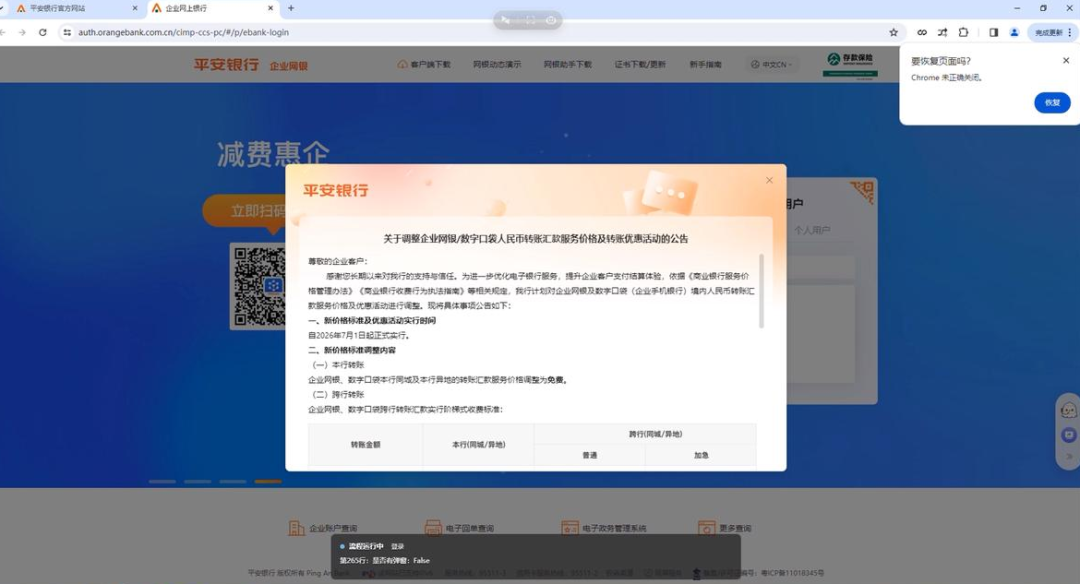Click the announcement dialog's vertical scrollbar
Image resolution: width=1080 pixels, height=584 pixels.
point(761,291)
